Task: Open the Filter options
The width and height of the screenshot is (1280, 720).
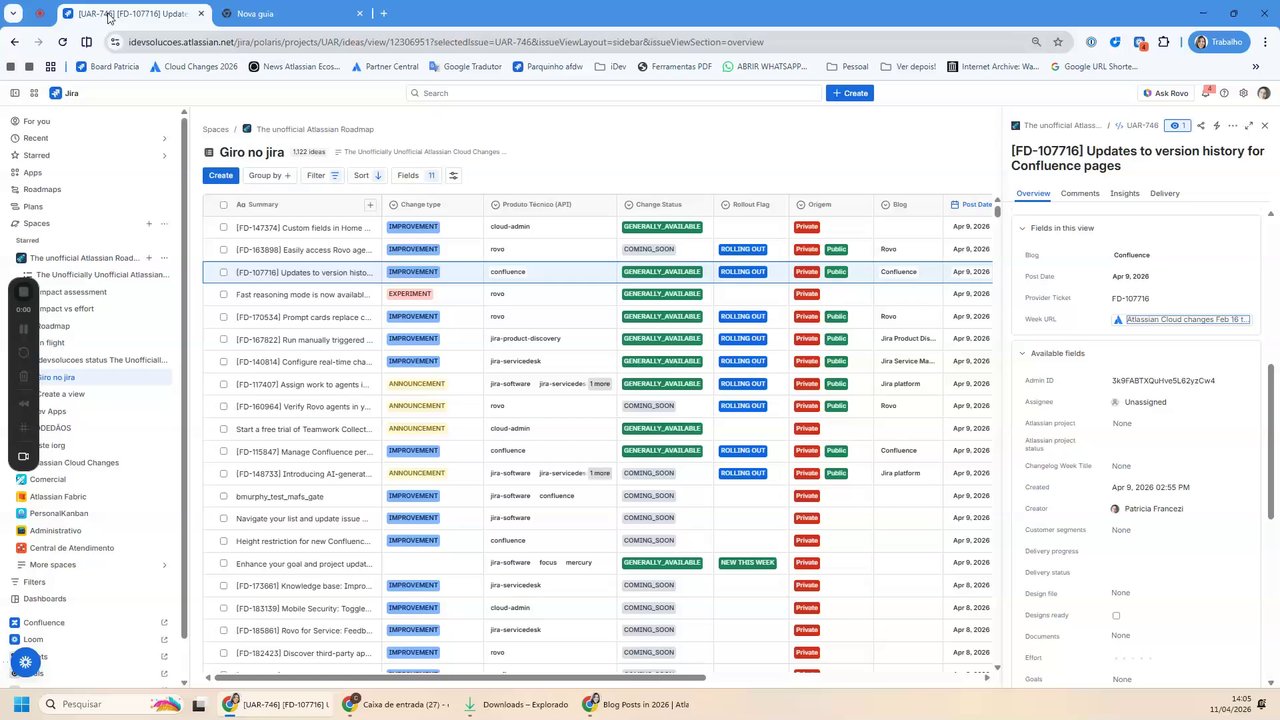Action: pyautogui.click(x=323, y=175)
